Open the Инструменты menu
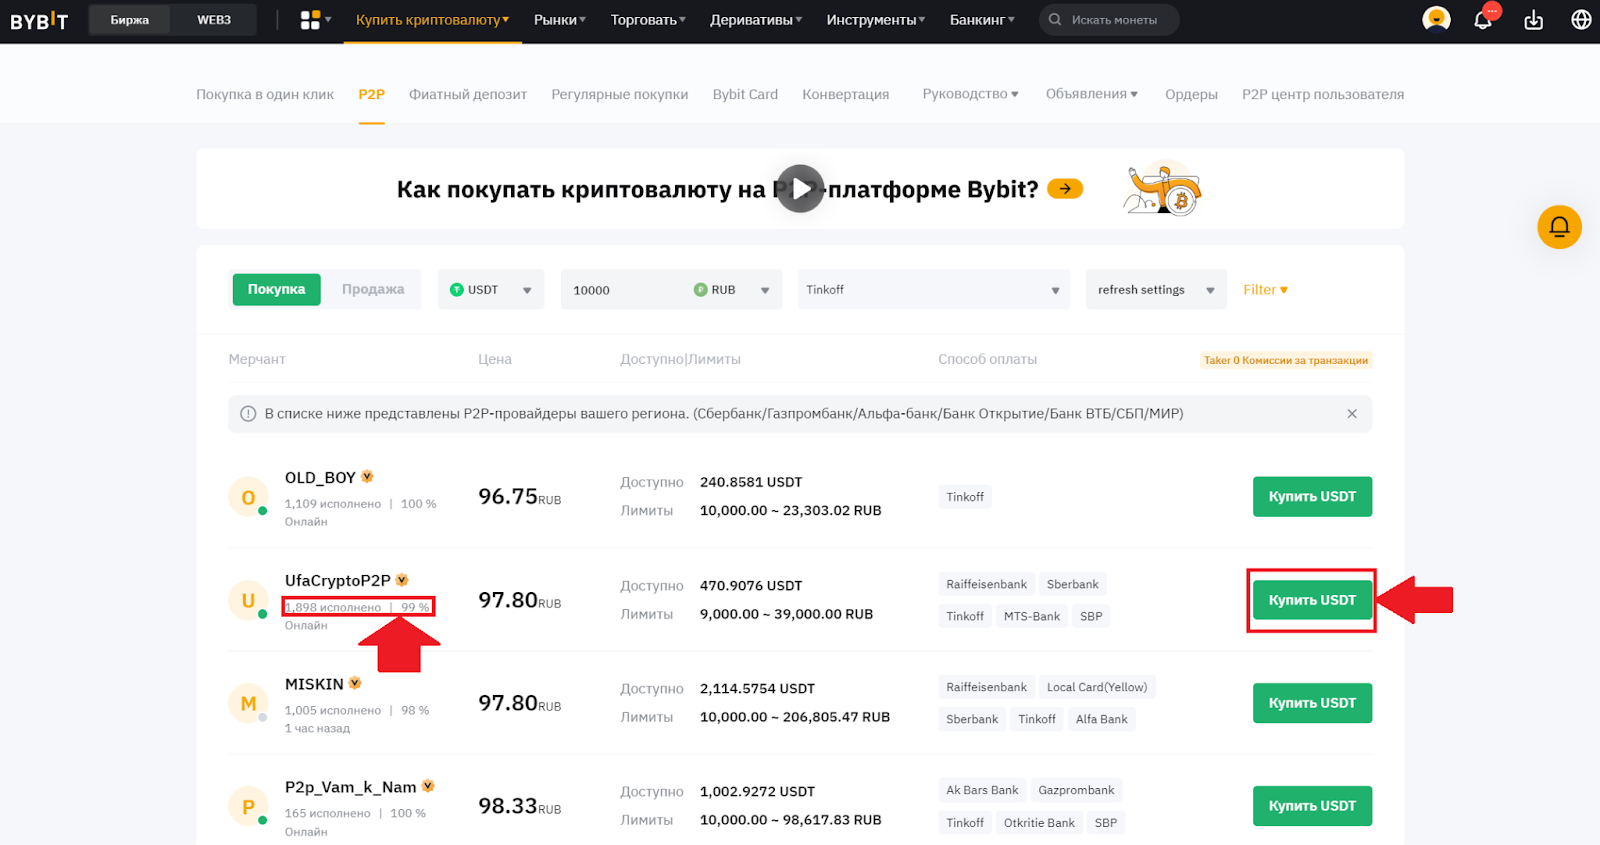The width and height of the screenshot is (1600, 845). [876, 20]
